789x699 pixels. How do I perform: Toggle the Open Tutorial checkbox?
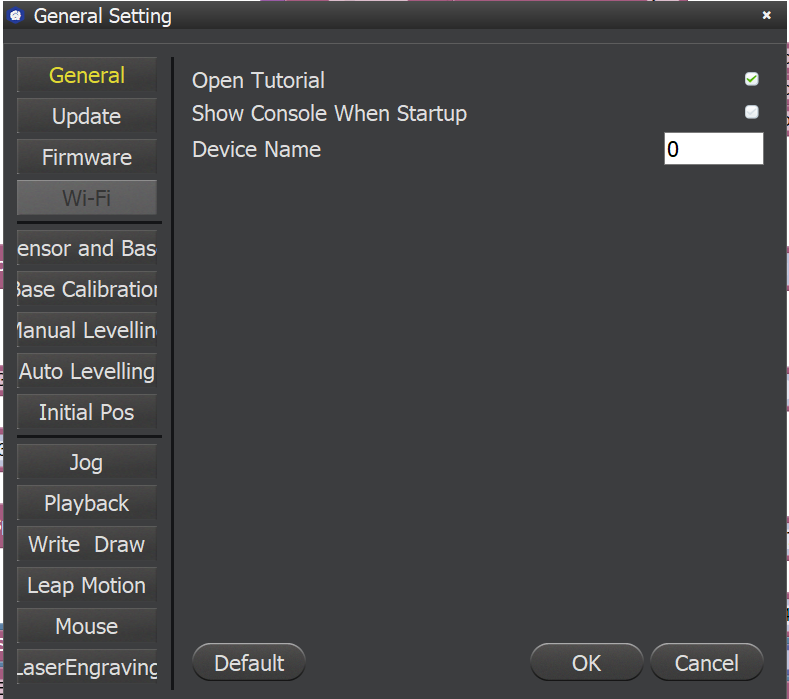(x=751, y=80)
